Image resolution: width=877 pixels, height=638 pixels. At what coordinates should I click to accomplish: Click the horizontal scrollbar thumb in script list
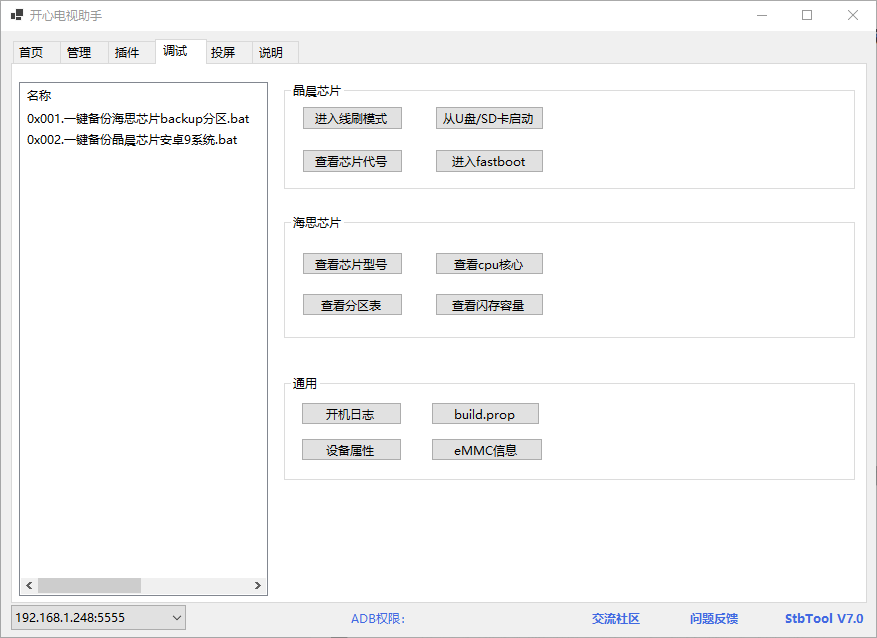click(89, 585)
